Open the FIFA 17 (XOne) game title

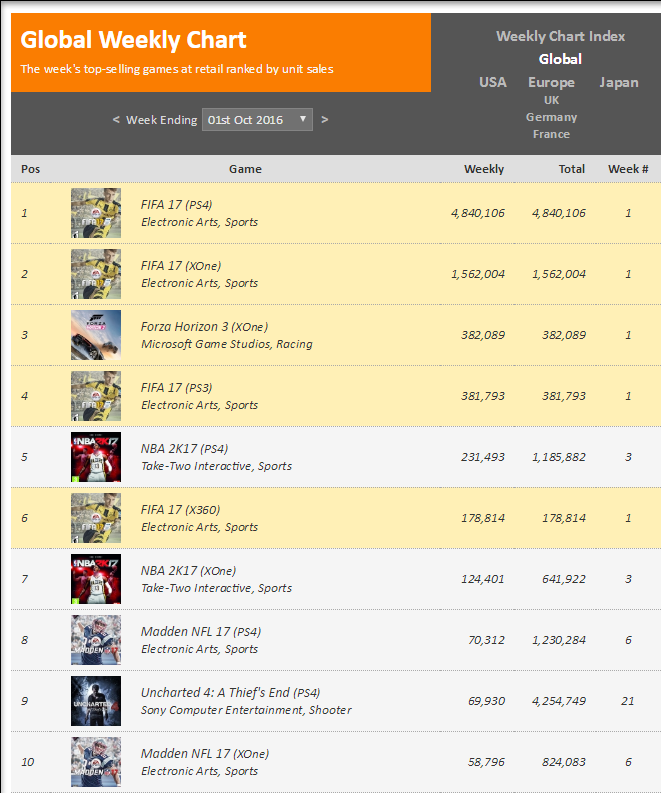pyautogui.click(x=181, y=266)
